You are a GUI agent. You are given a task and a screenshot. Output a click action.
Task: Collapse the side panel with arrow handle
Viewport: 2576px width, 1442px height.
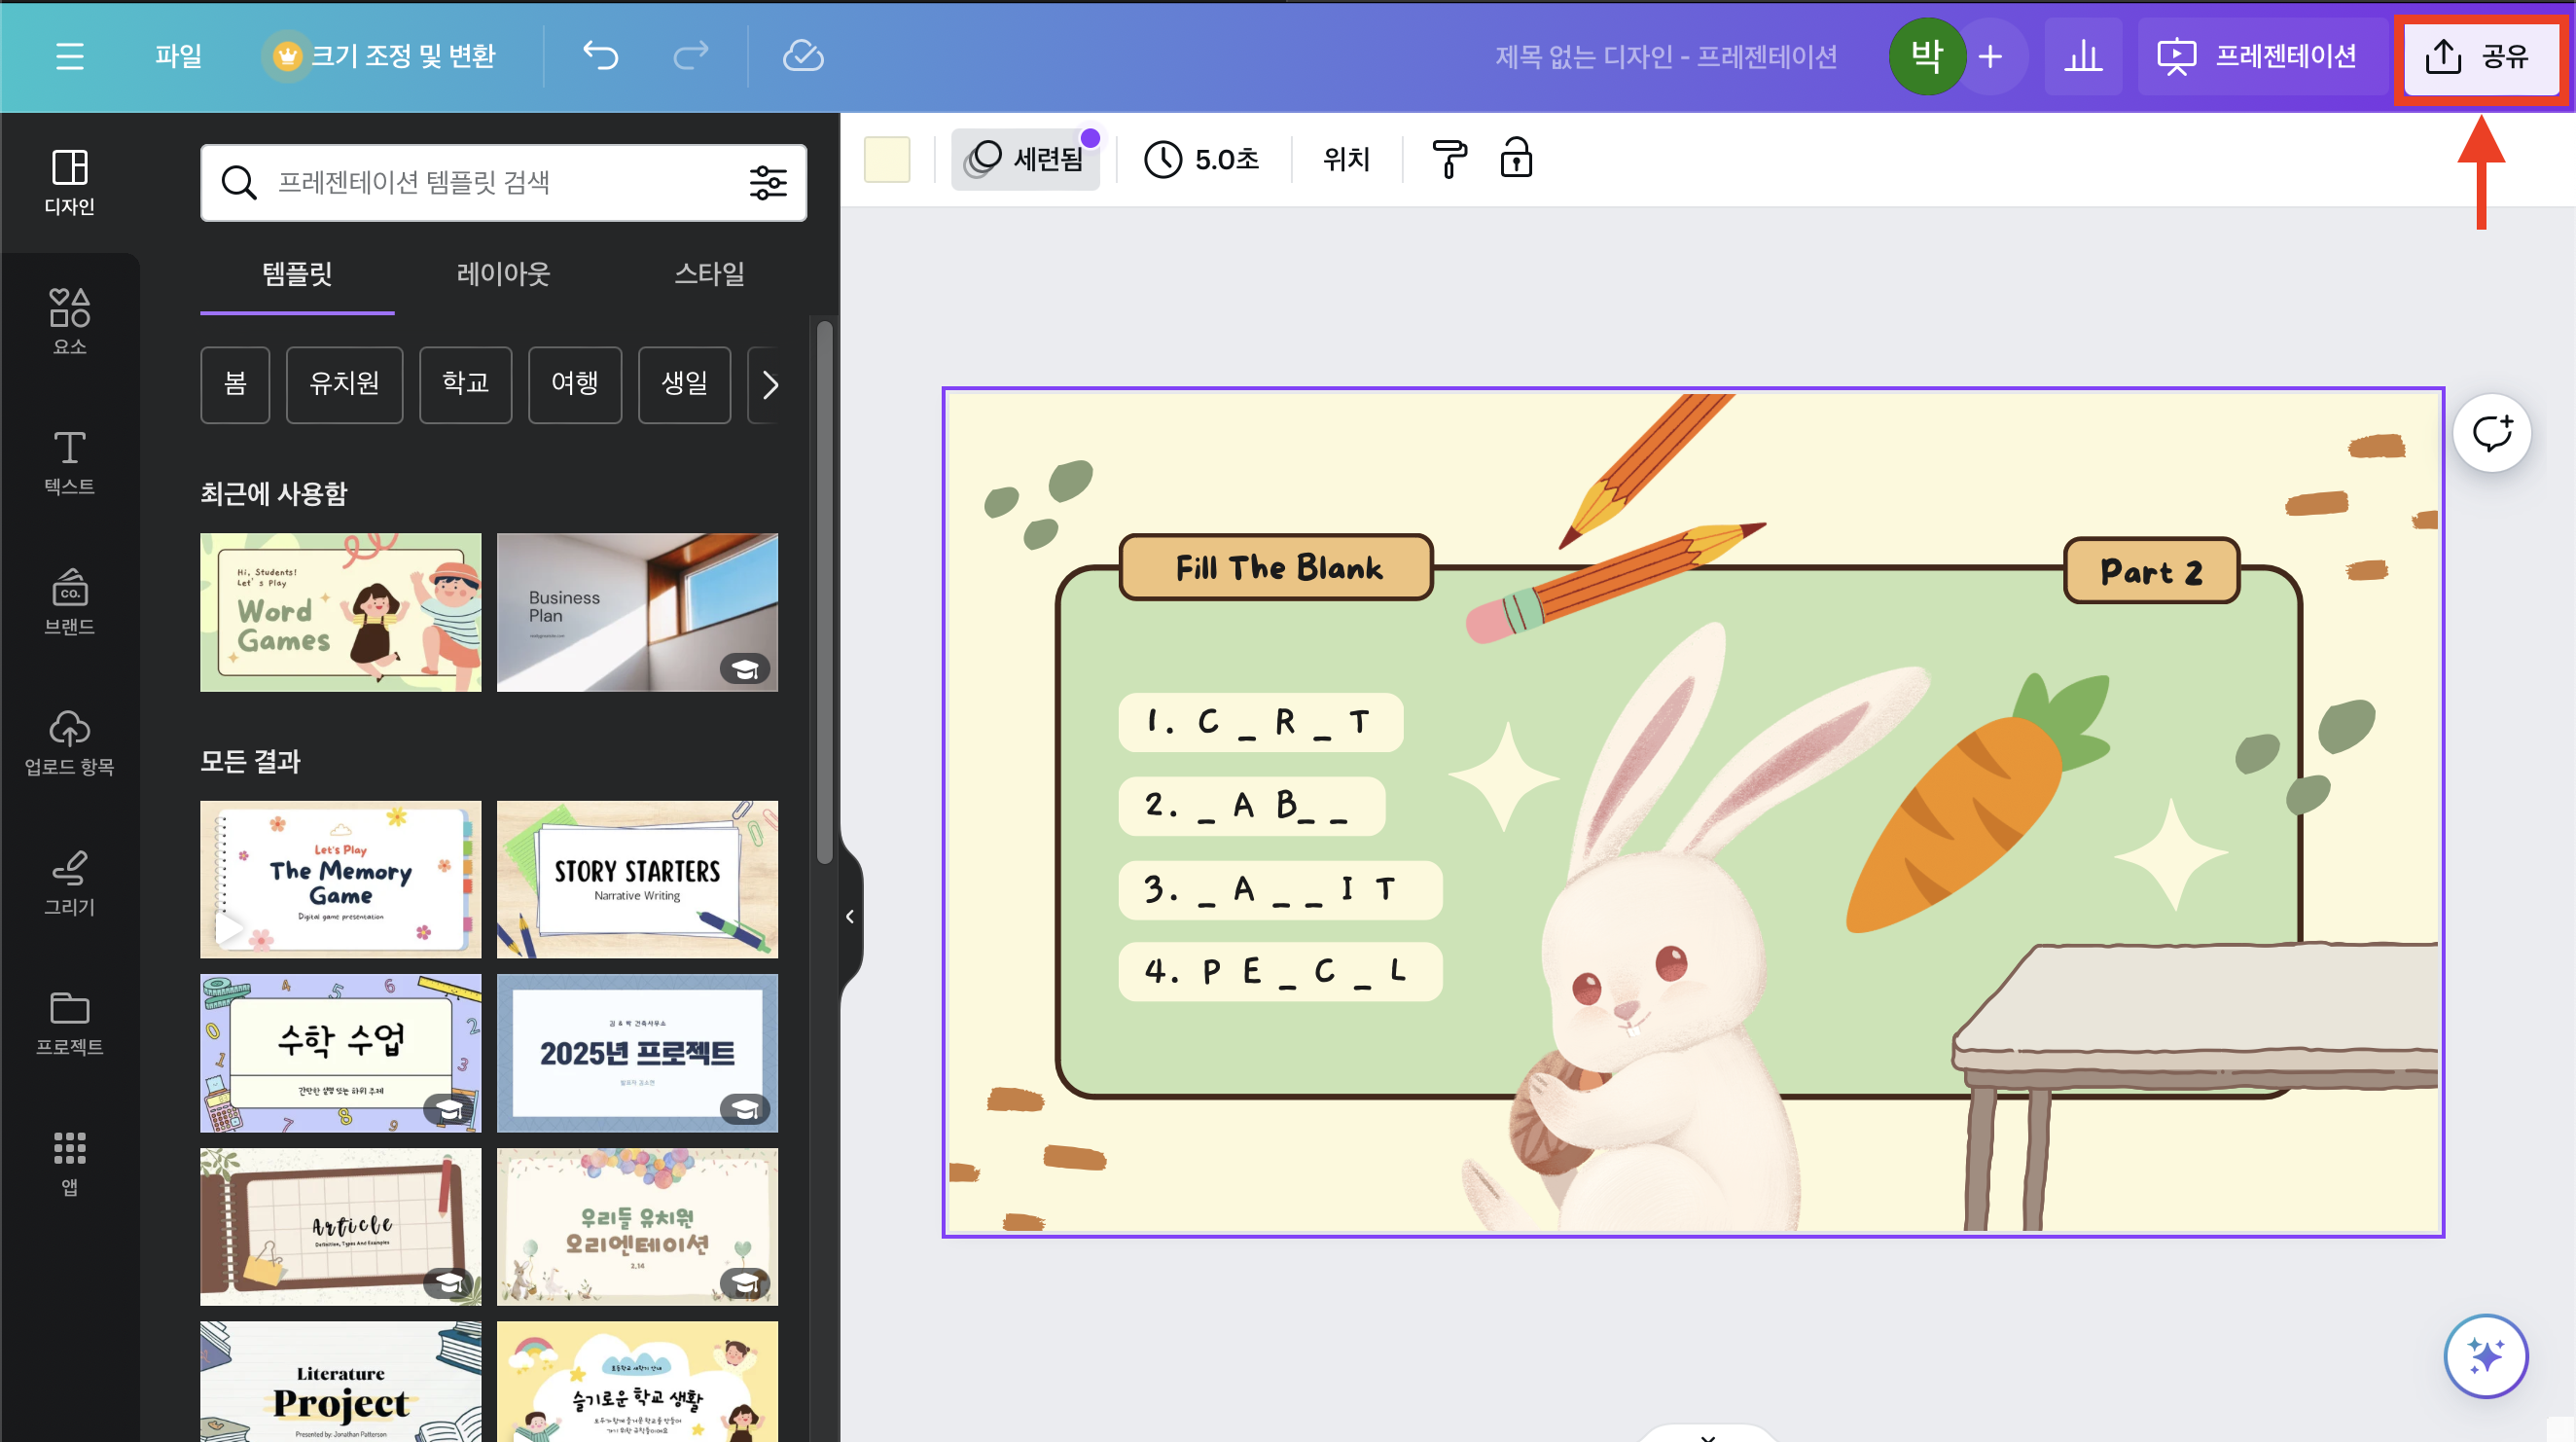click(850, 916)
